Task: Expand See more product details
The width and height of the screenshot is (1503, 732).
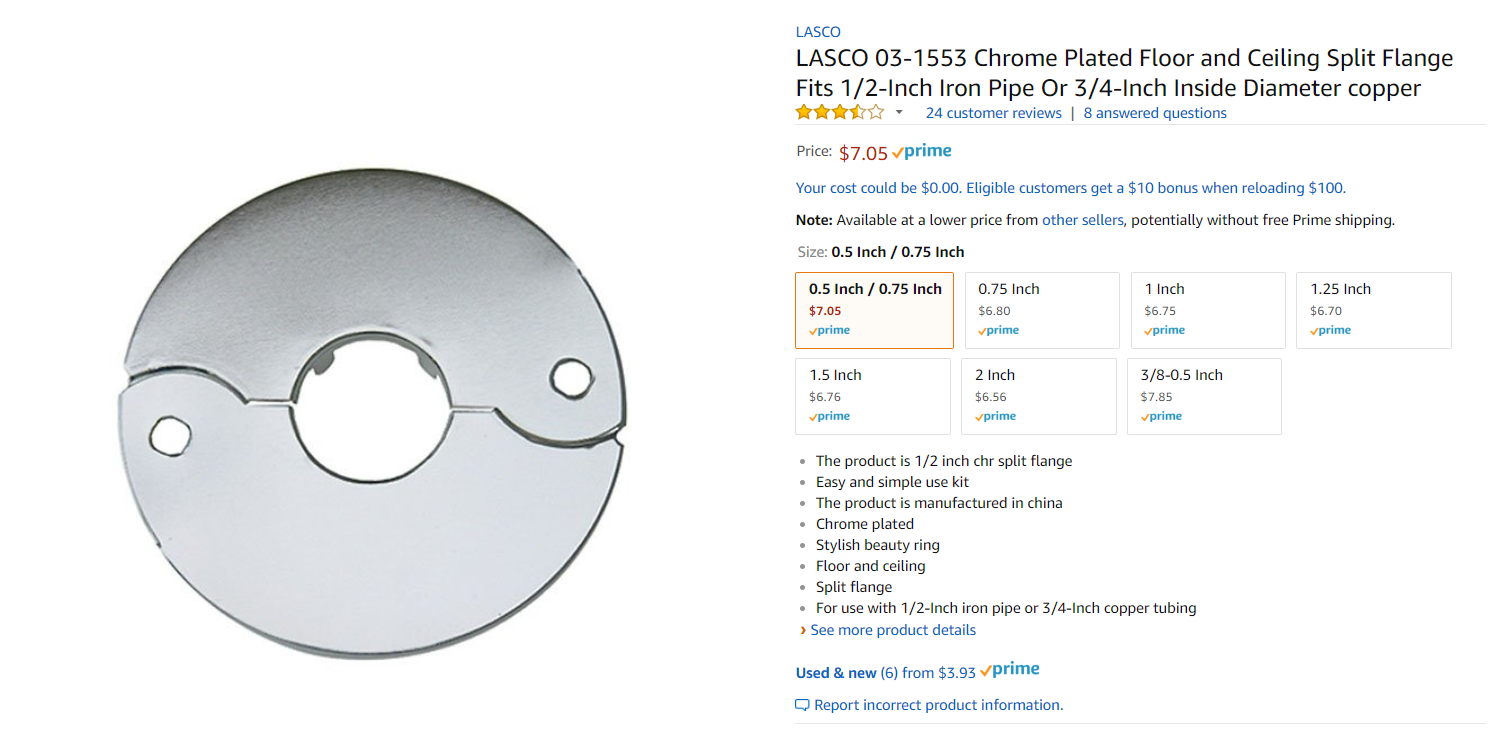Action: click(x=888, y=630)
